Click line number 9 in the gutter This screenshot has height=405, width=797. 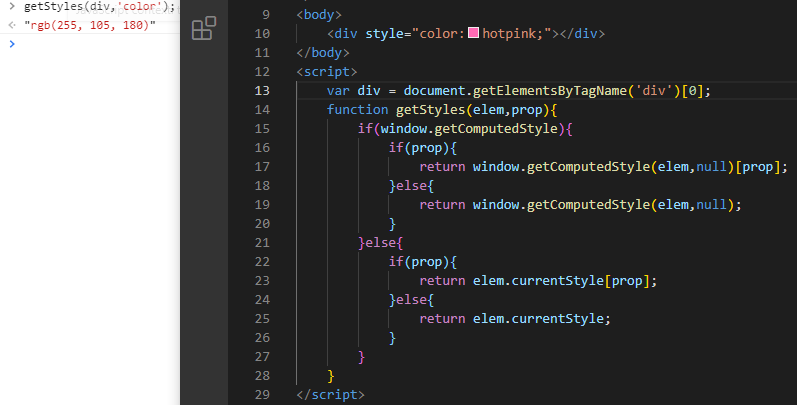click(266, 15)
